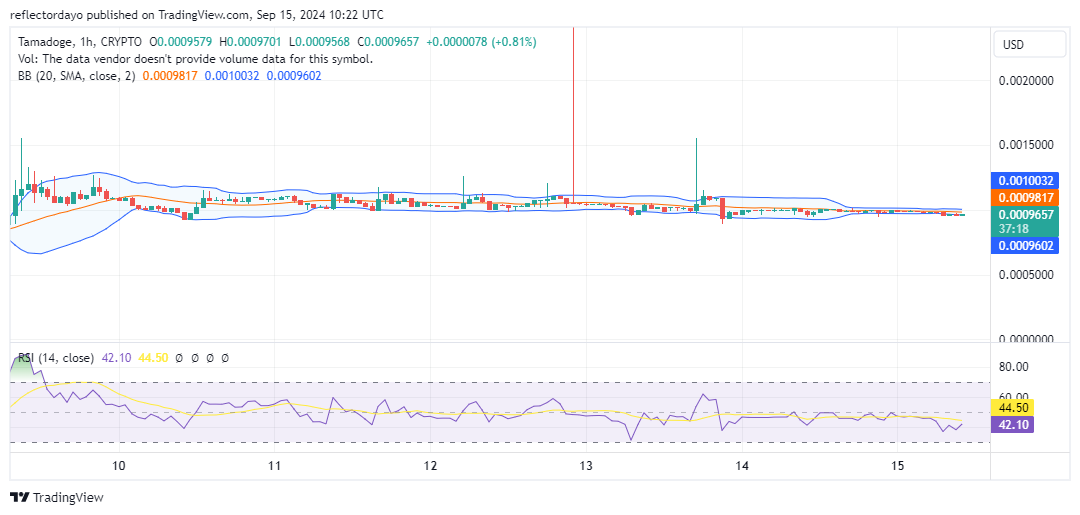The image size is (1080, 515).
Task: Click date label 15 on the time axis
Action: tap(897, 465)
